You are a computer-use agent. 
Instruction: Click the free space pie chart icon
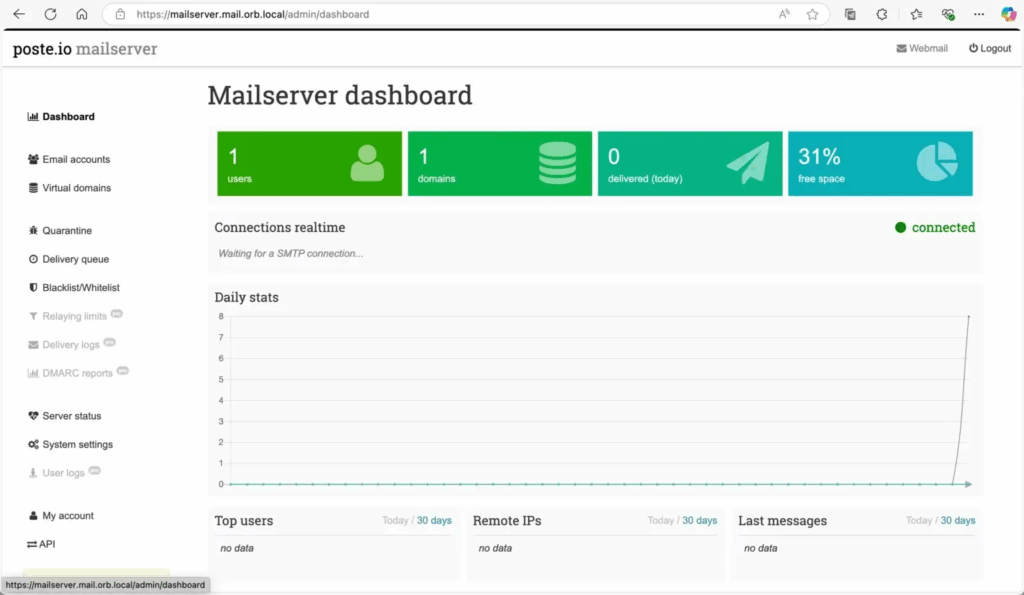coord(937,163)
